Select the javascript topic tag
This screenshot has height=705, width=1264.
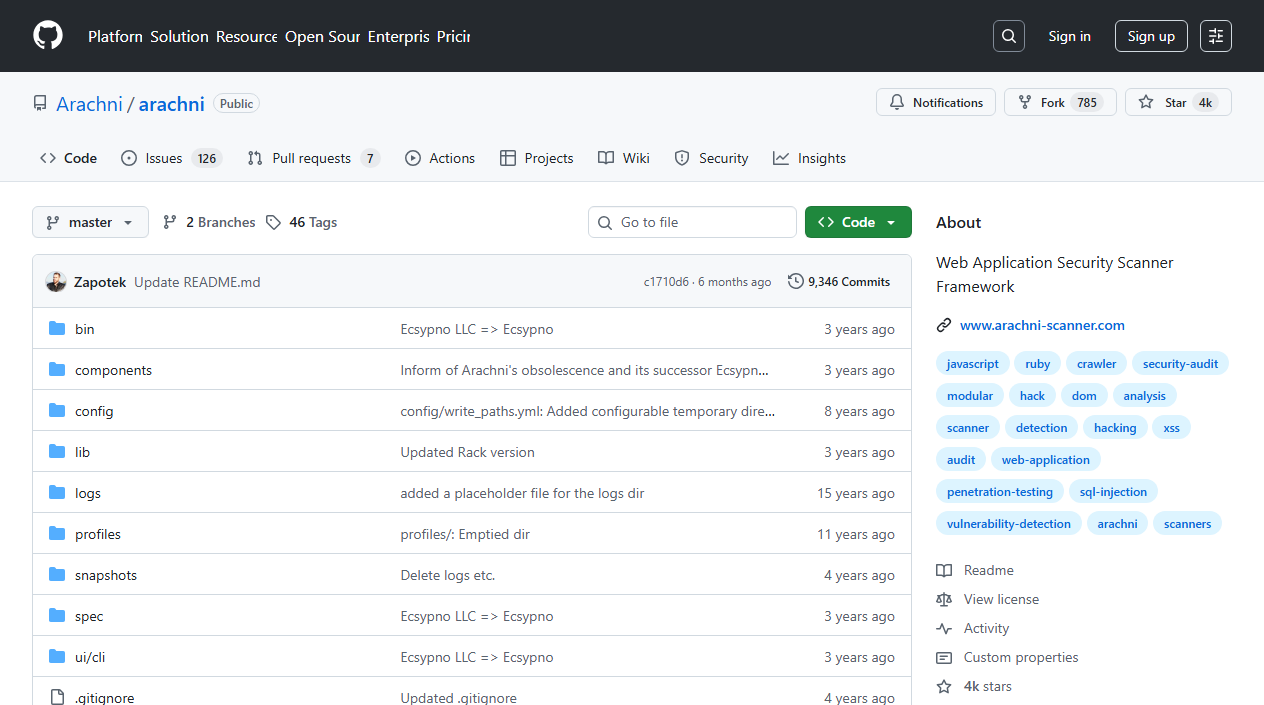tap(973, 364)
